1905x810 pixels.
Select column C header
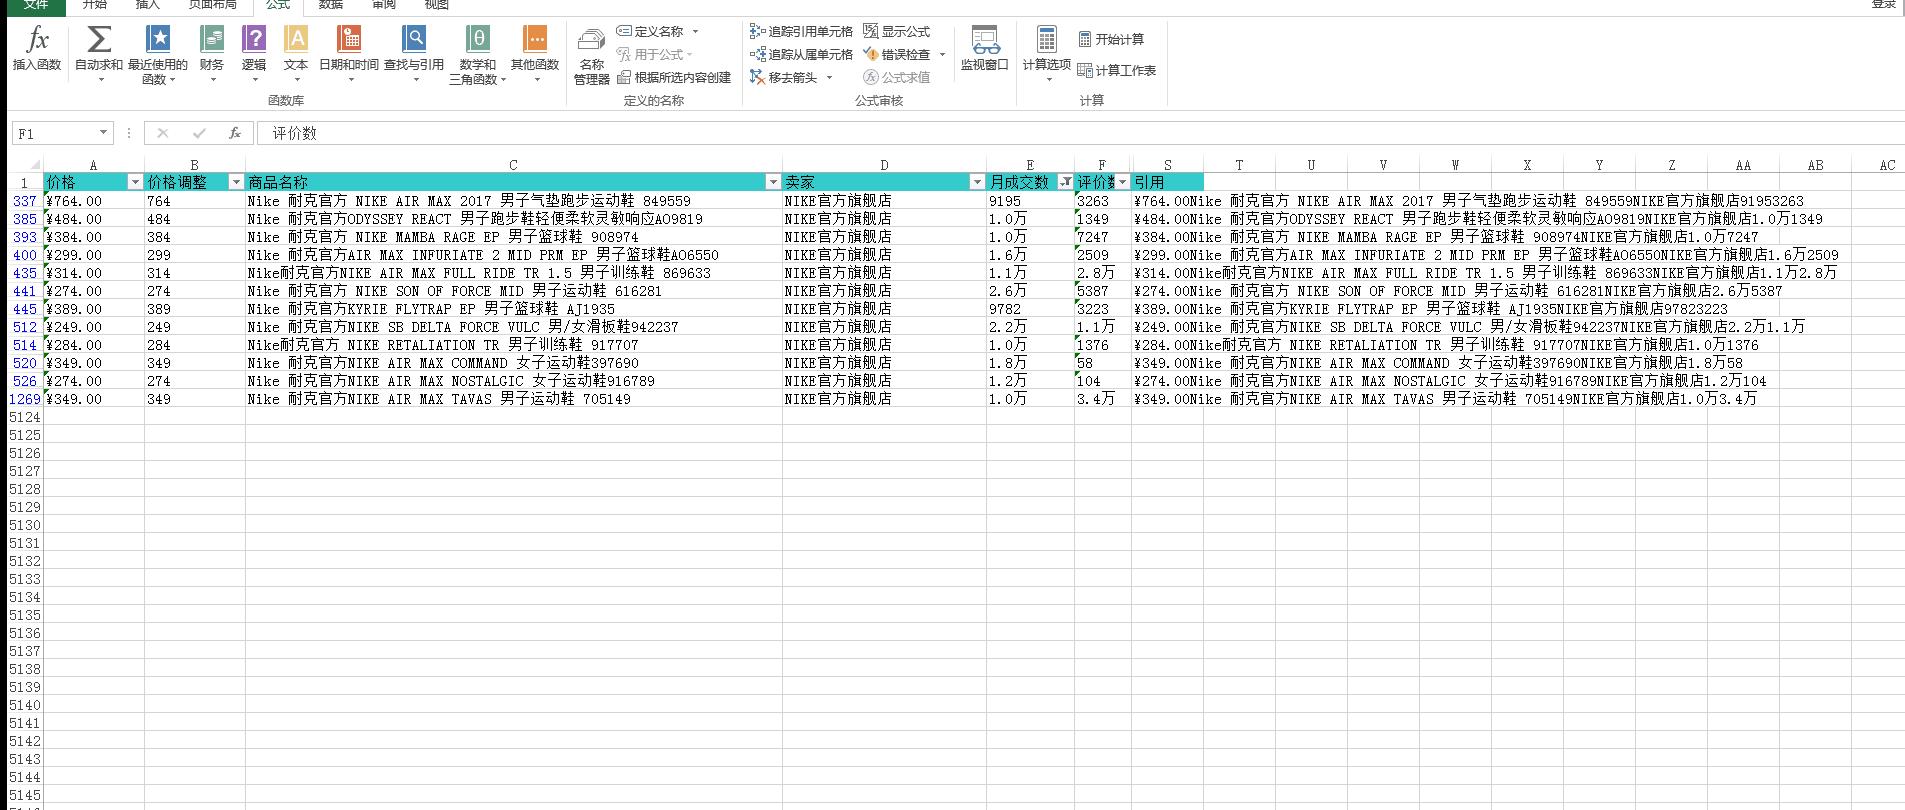click(513, 165)
